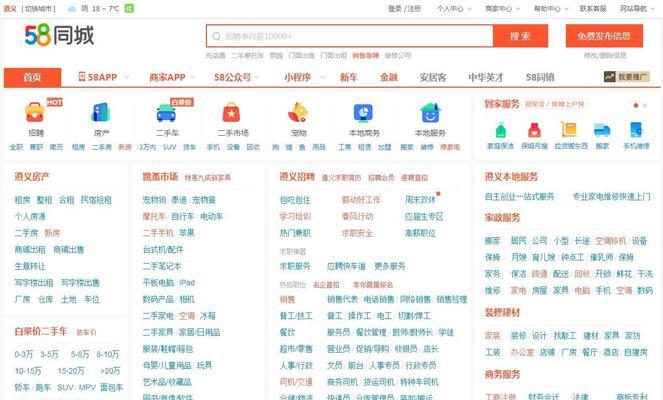Click 平板电脑 link
The width and height of the screenshot is (663, 400).
click(x=158, y=282)
